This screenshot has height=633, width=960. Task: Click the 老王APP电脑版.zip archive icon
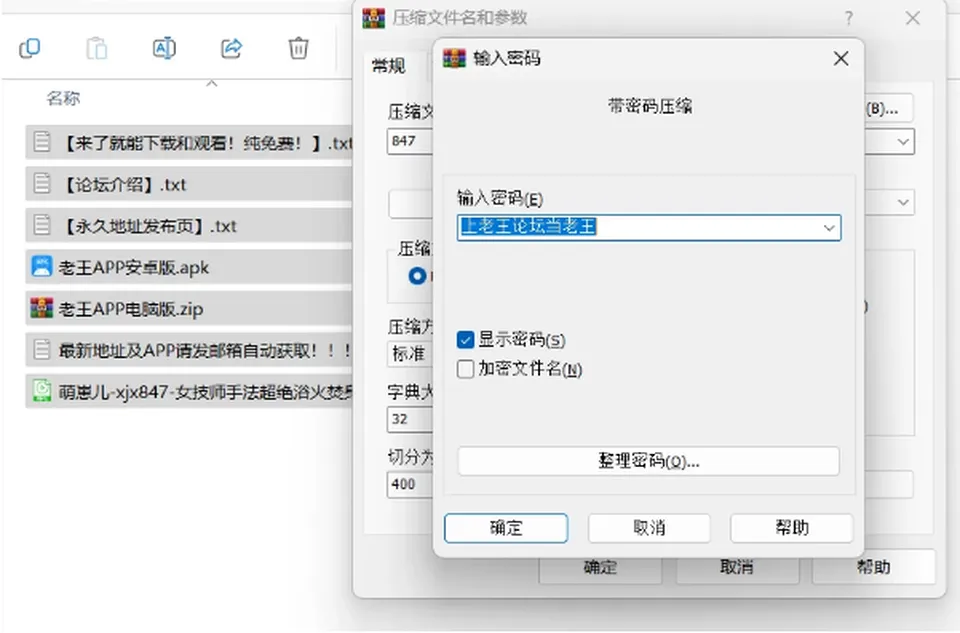point(42,308)
